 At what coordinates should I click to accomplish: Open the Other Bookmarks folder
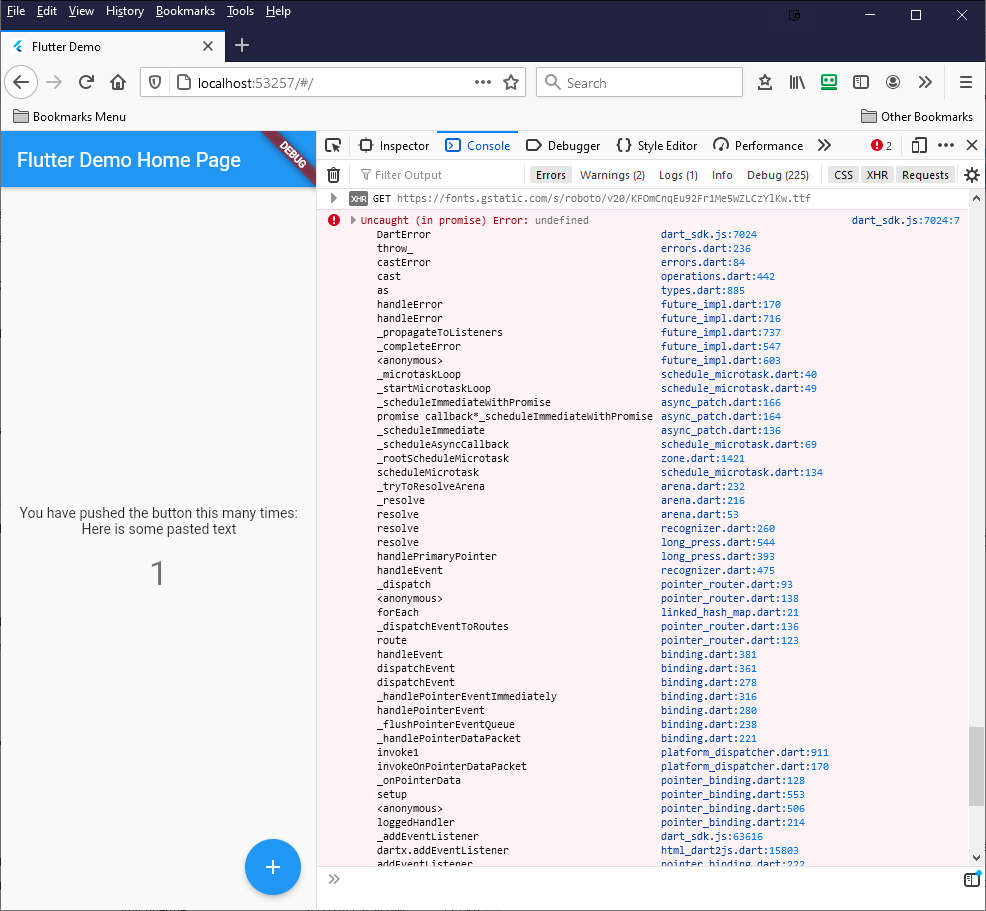tap(916, 116)
